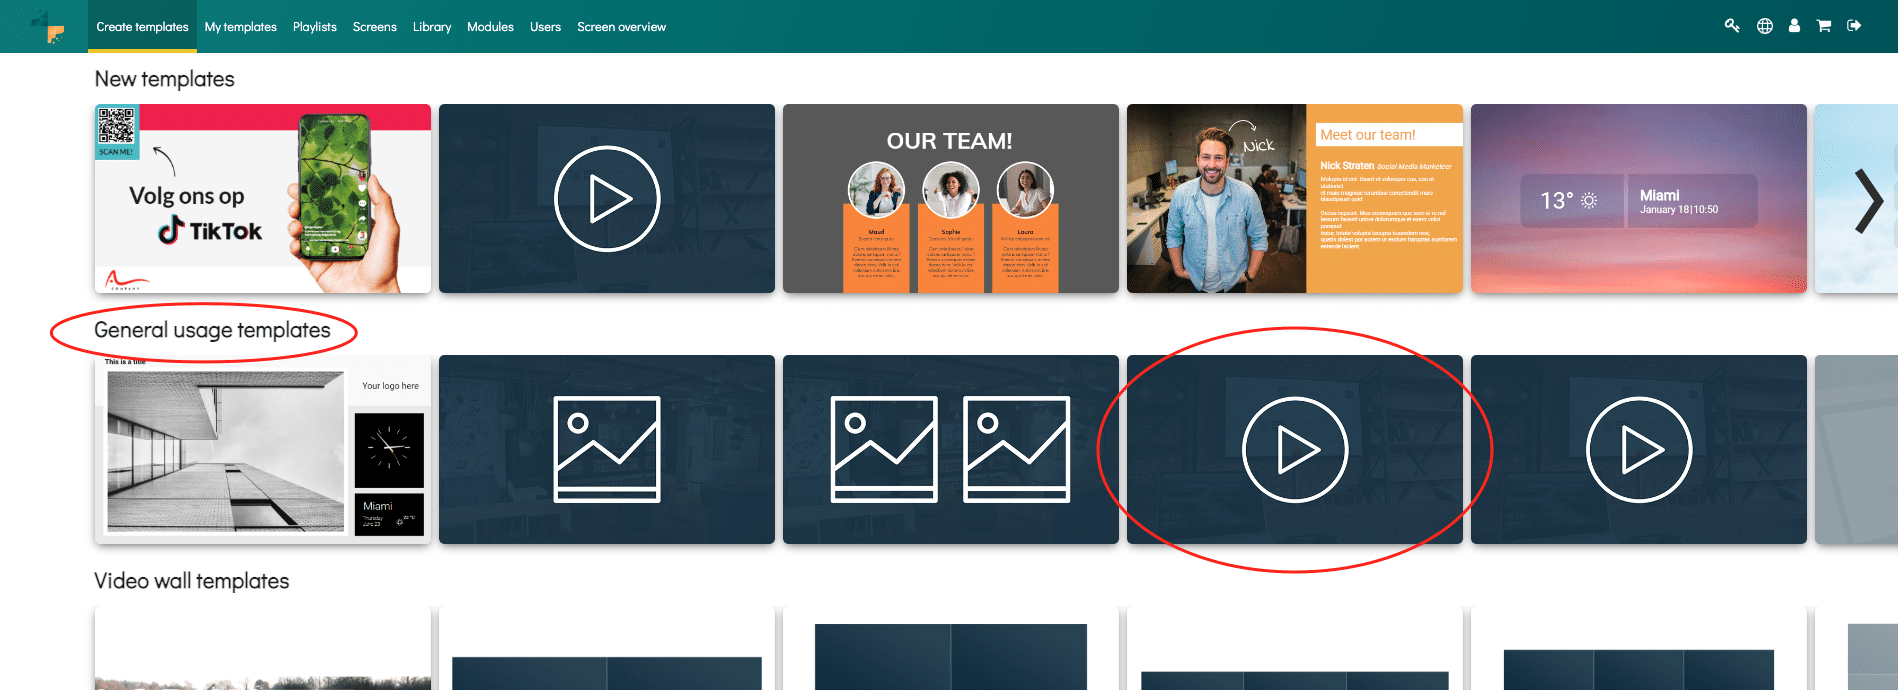This screenshot has height=690, width=1898.
Task: Choose the Miami 13° weather template
Action: point(1639,199)
